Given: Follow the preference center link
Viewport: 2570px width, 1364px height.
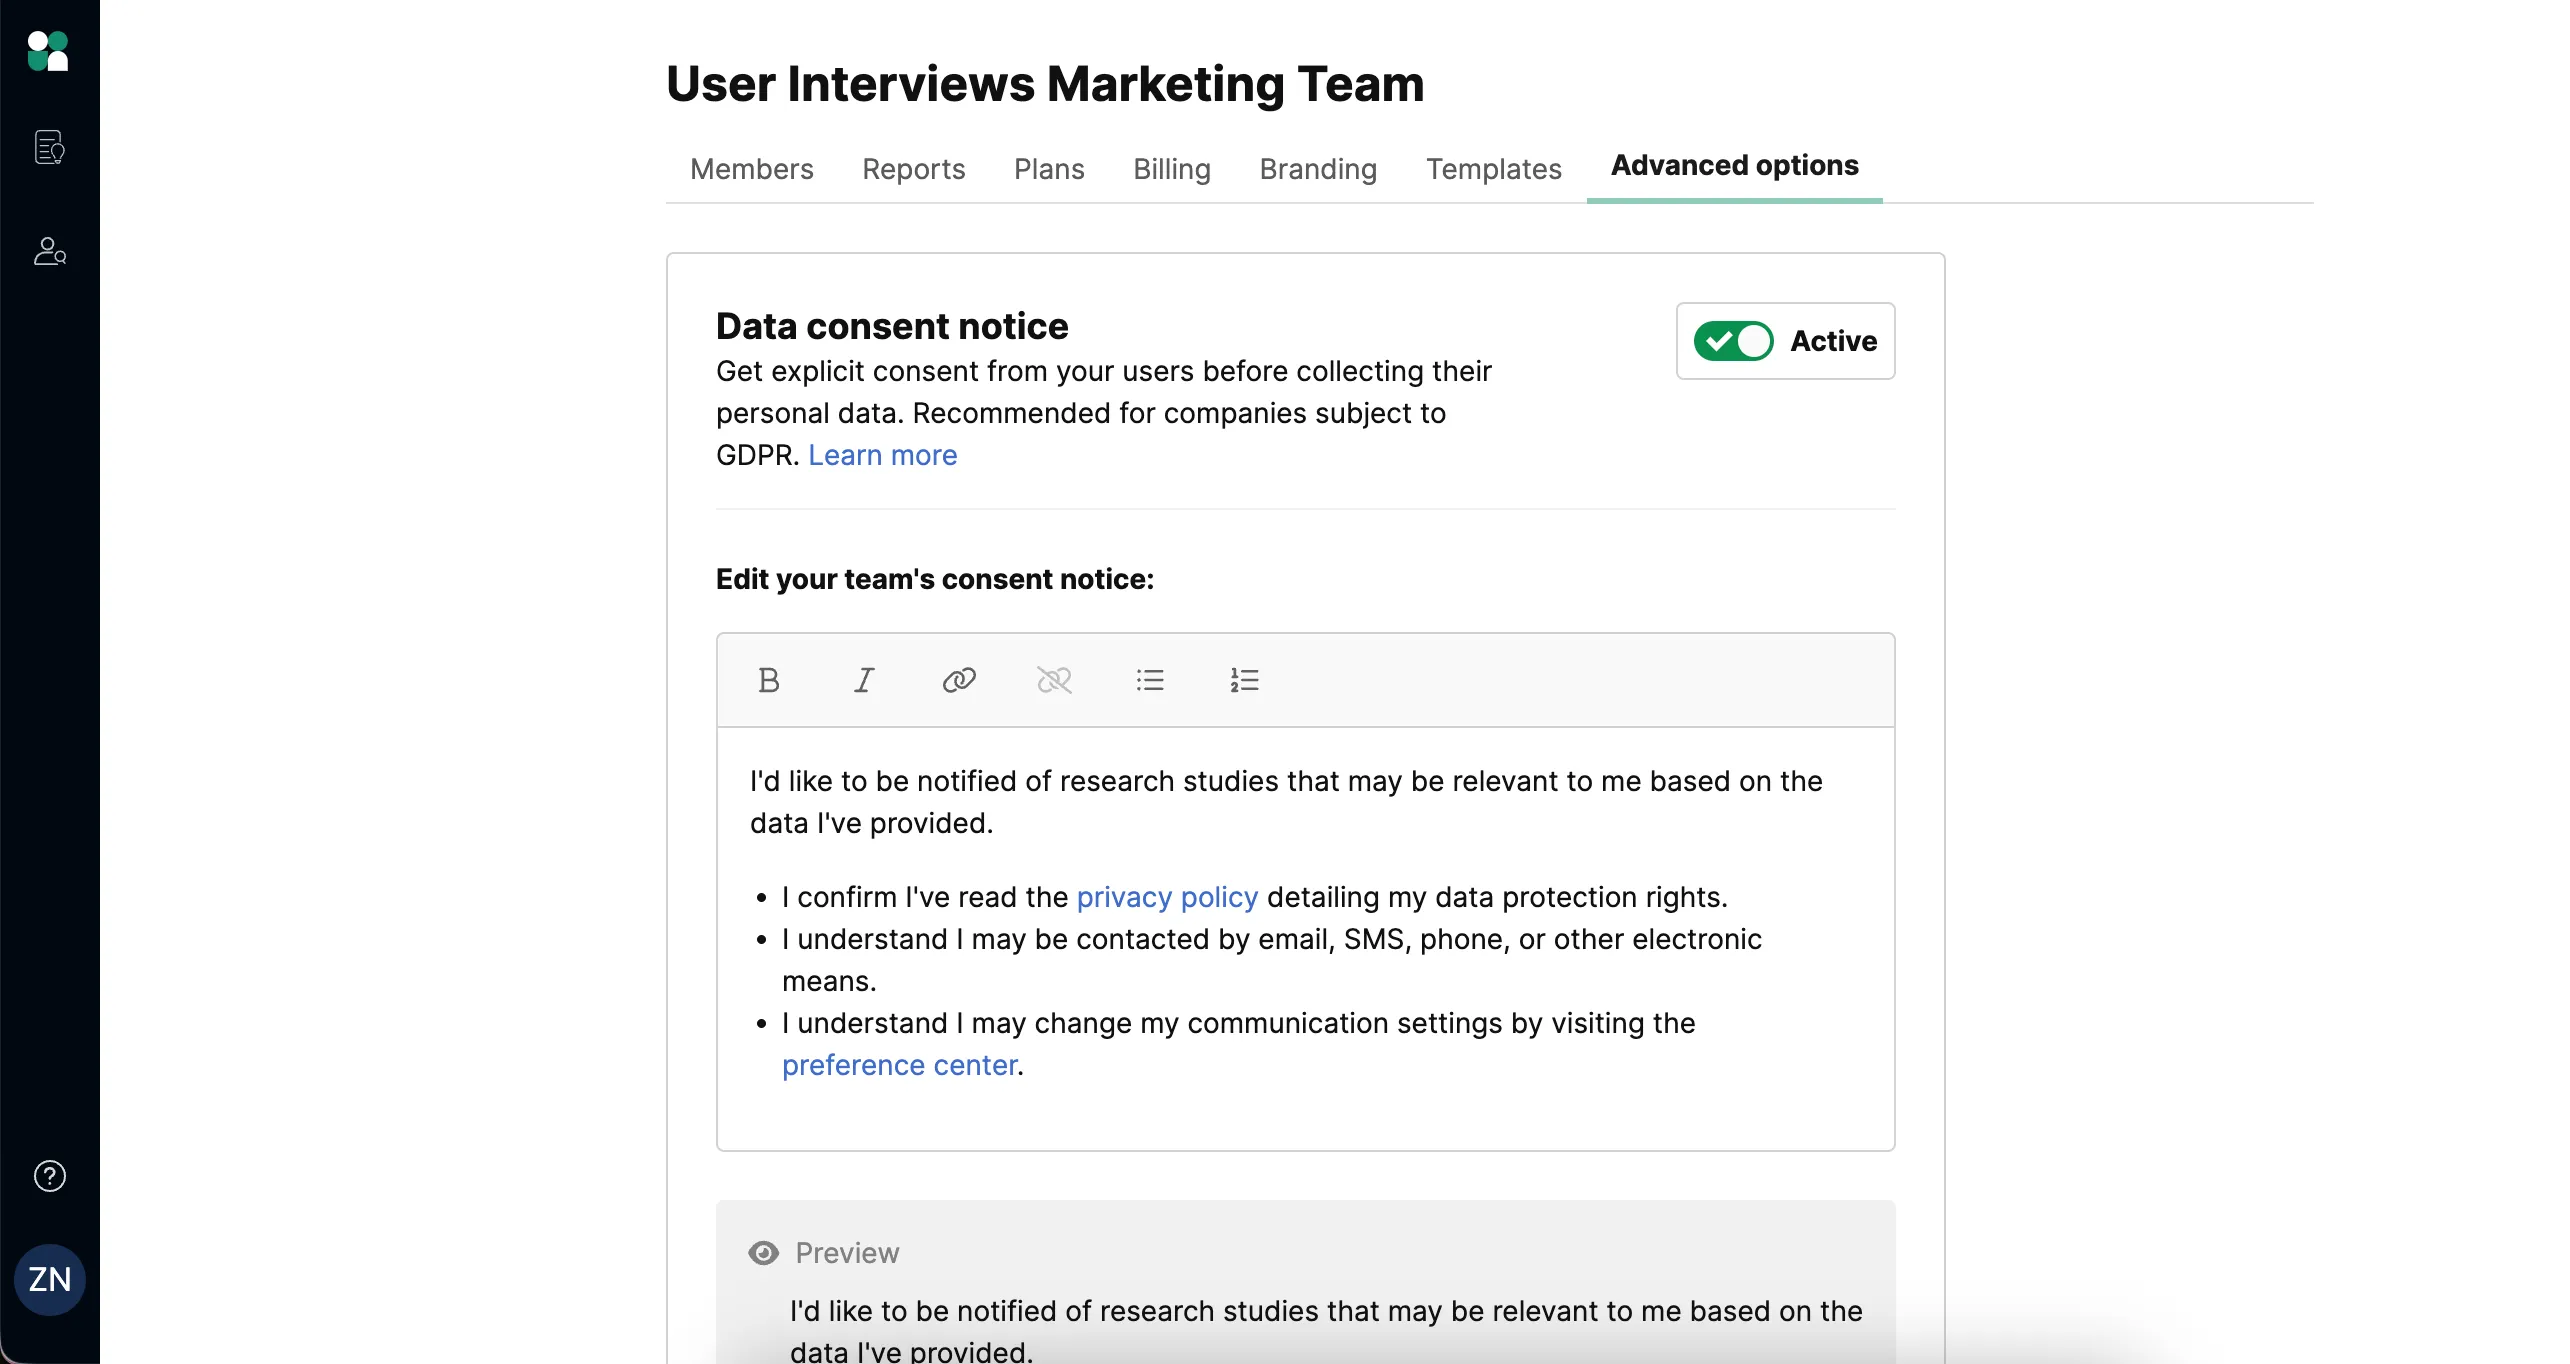Looking at the screenshot, I should (x=900, y=1065).
